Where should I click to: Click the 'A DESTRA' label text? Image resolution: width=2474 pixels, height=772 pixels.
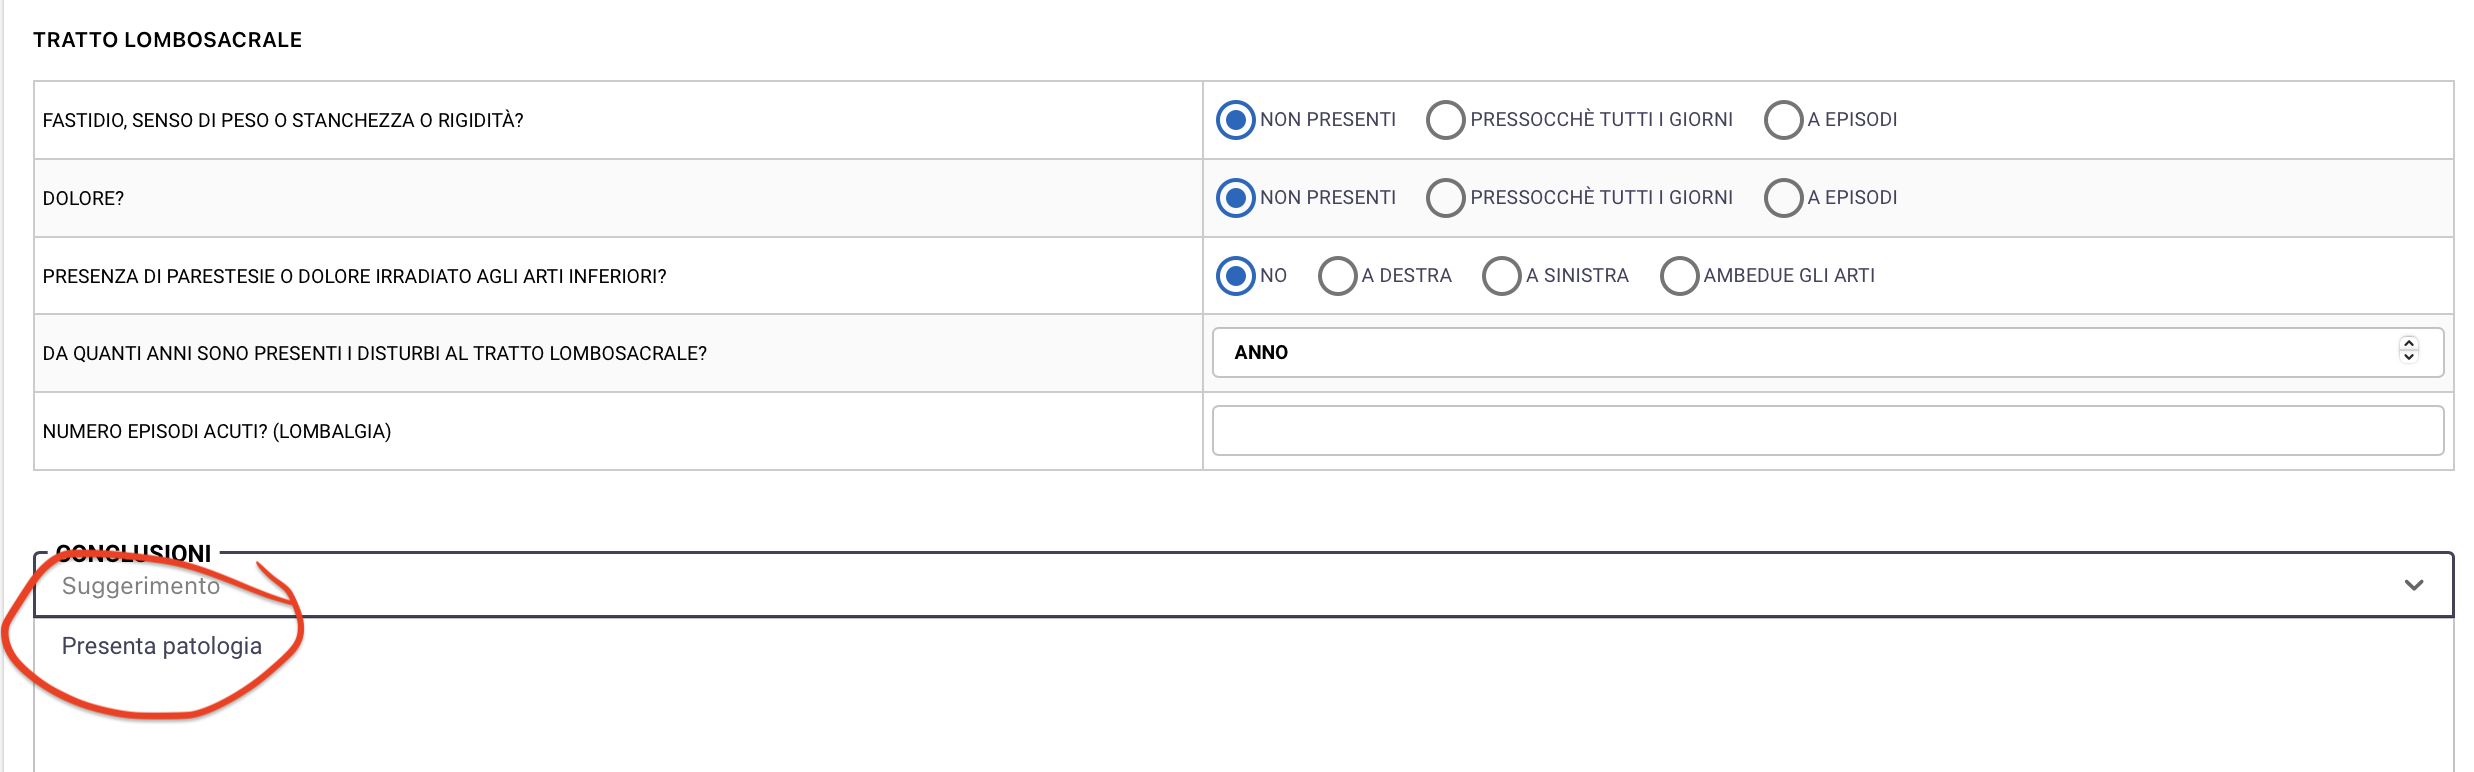click(1406, 276)
